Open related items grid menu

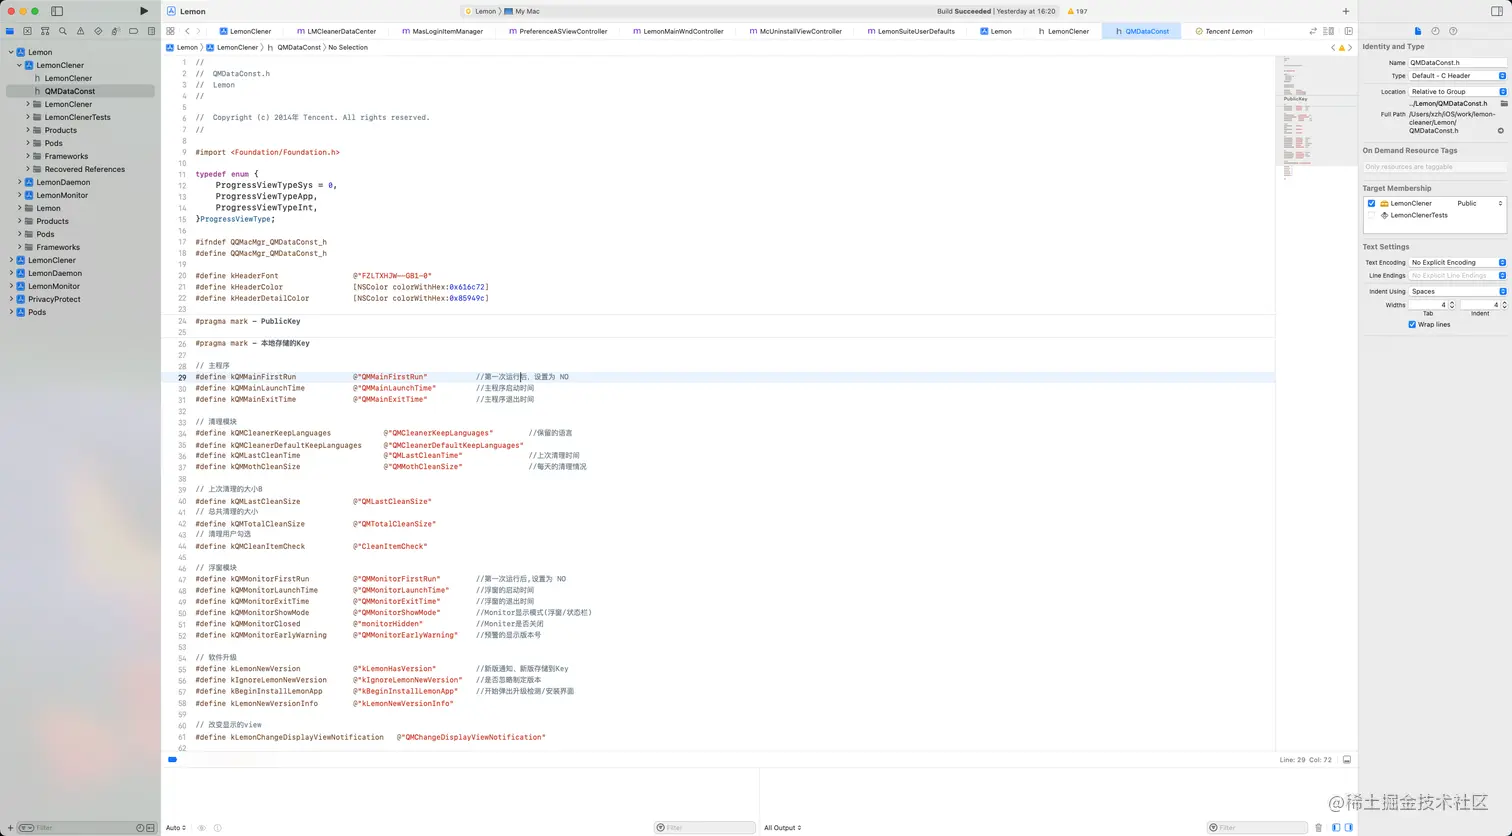coord(172,31)
